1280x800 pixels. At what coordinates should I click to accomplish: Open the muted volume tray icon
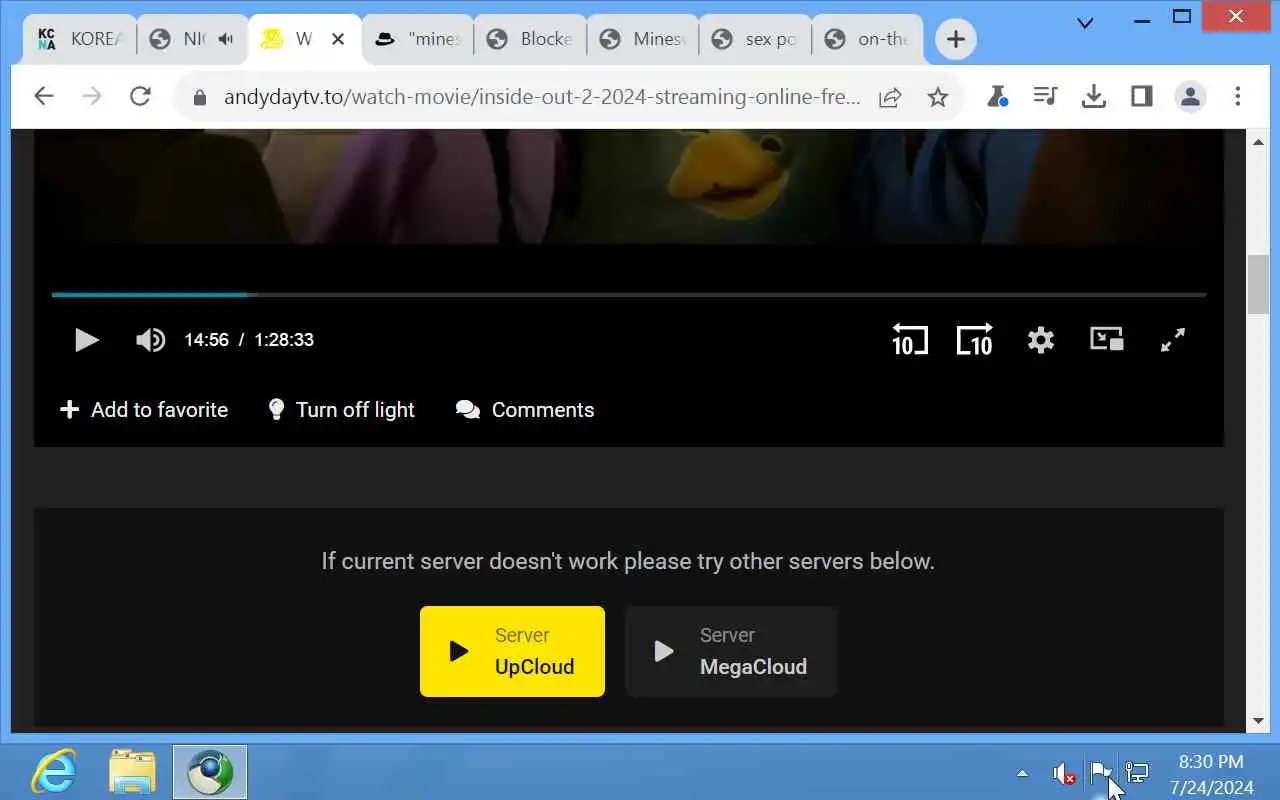(x=1064, y=773)
